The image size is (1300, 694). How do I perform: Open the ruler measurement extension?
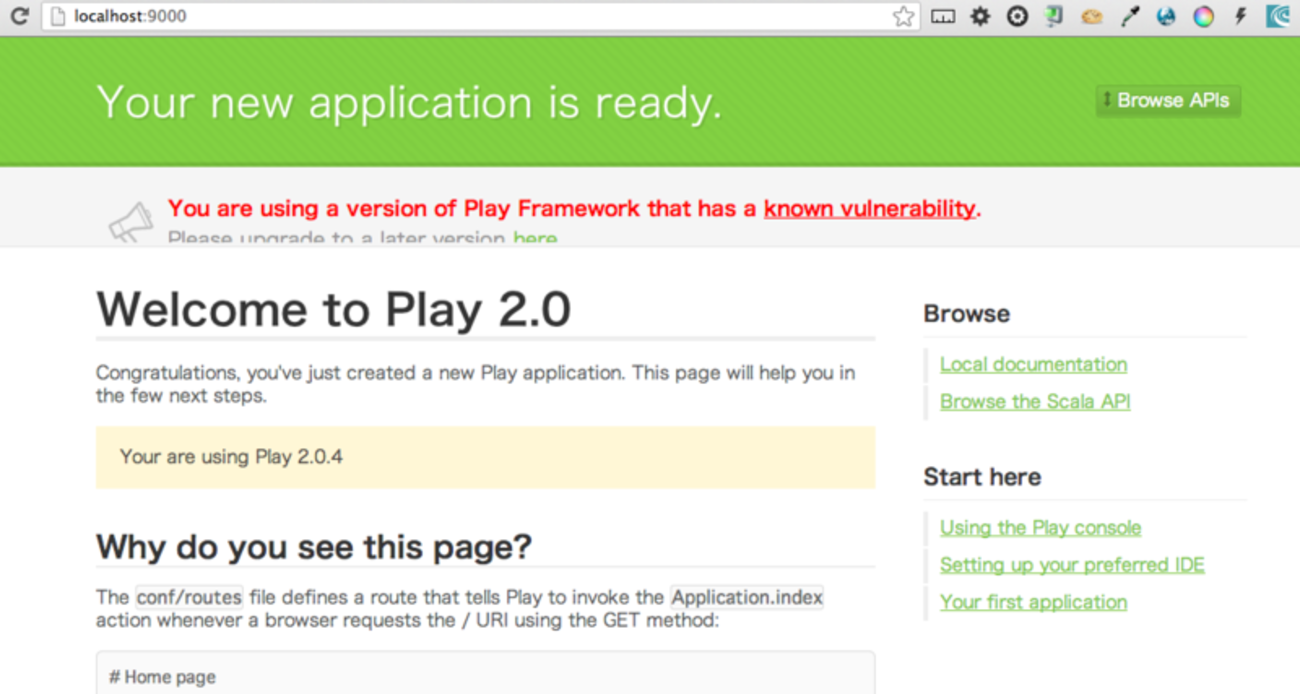click(x=942, y=16)
